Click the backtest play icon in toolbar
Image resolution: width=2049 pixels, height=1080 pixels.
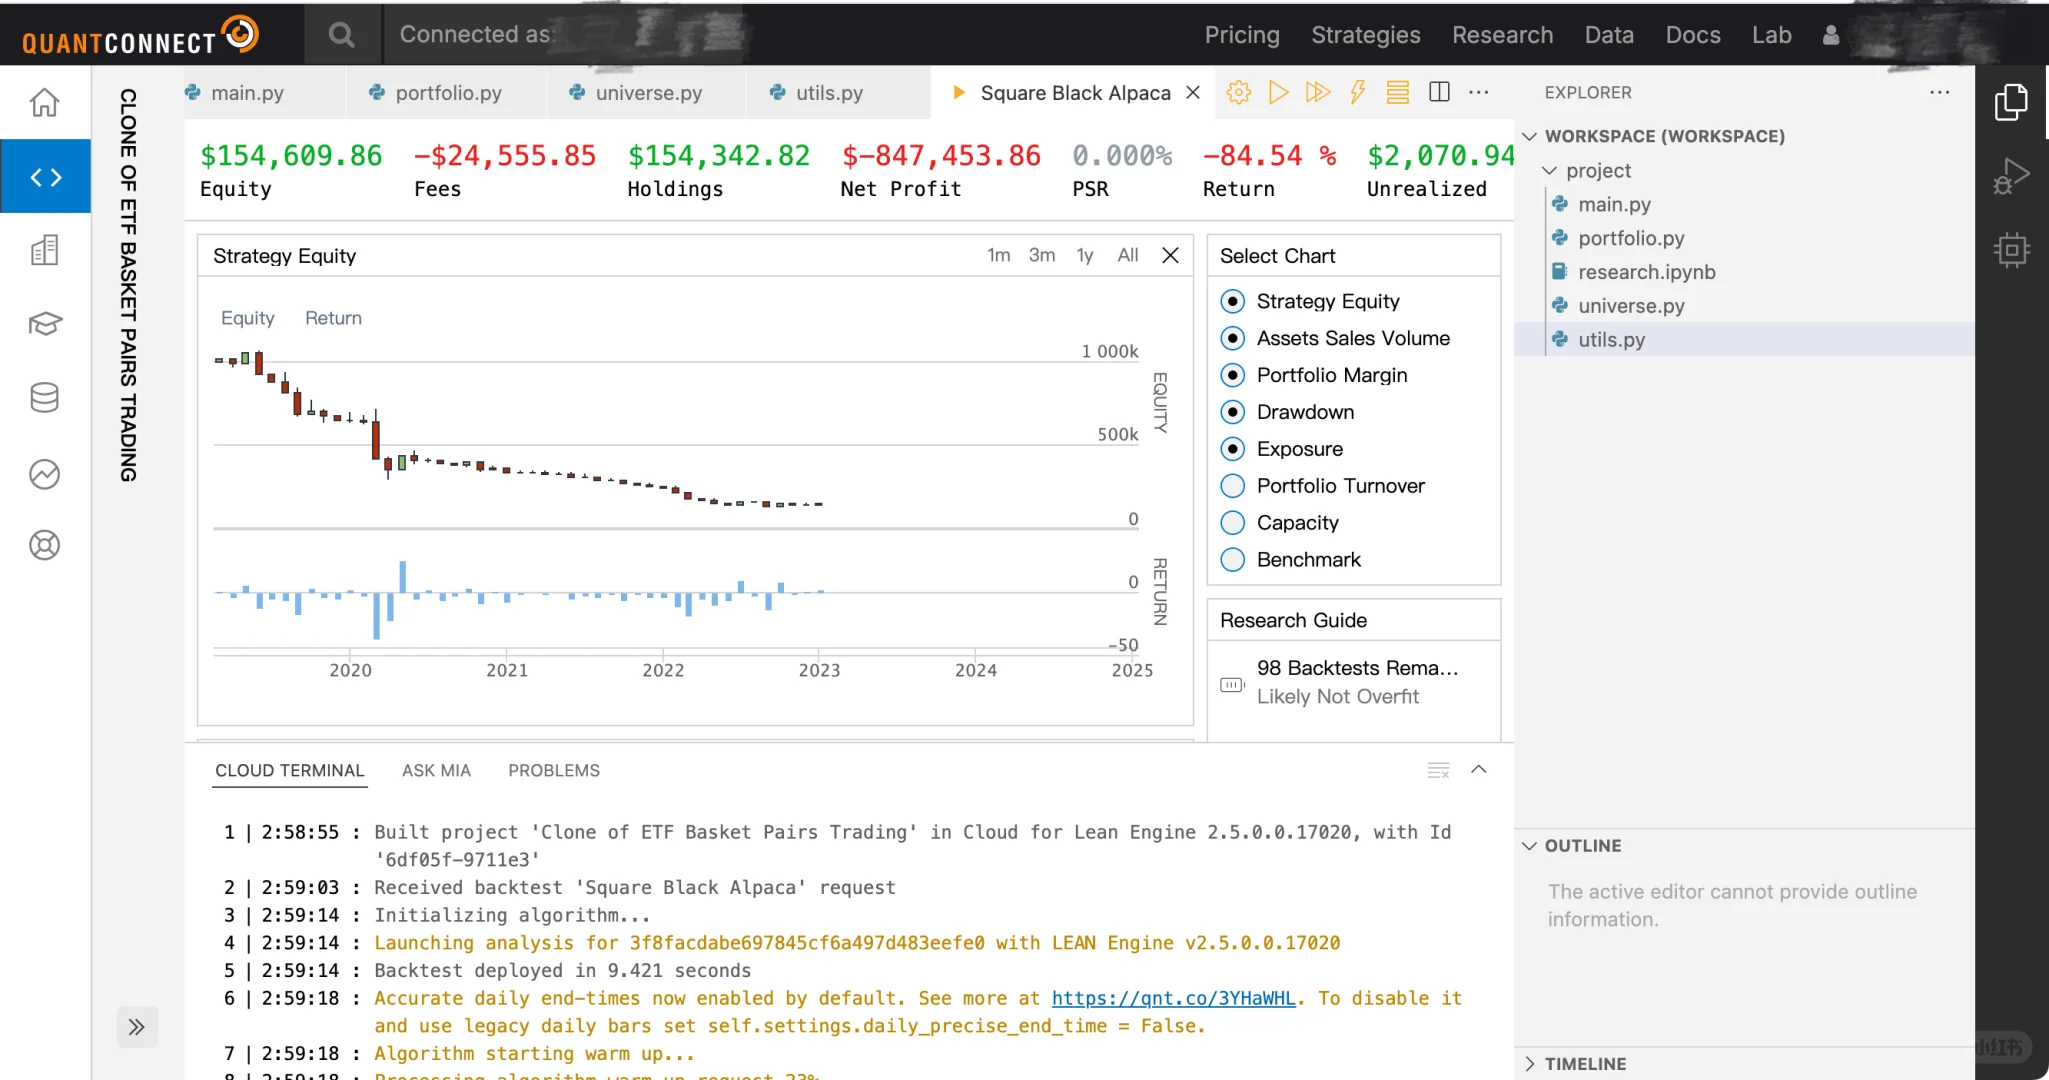tap(1278, 93)
